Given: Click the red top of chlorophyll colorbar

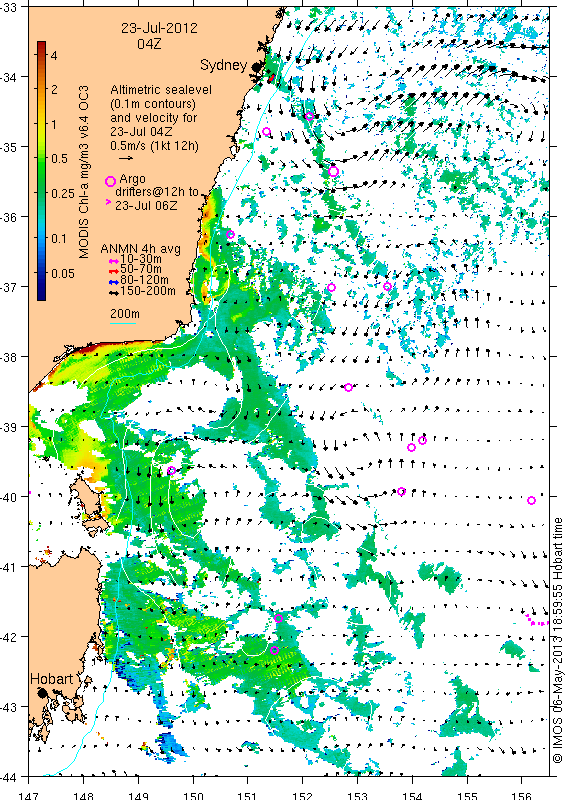Looking at the screenshot, I should pyautogui.click(x=42, y=45).
